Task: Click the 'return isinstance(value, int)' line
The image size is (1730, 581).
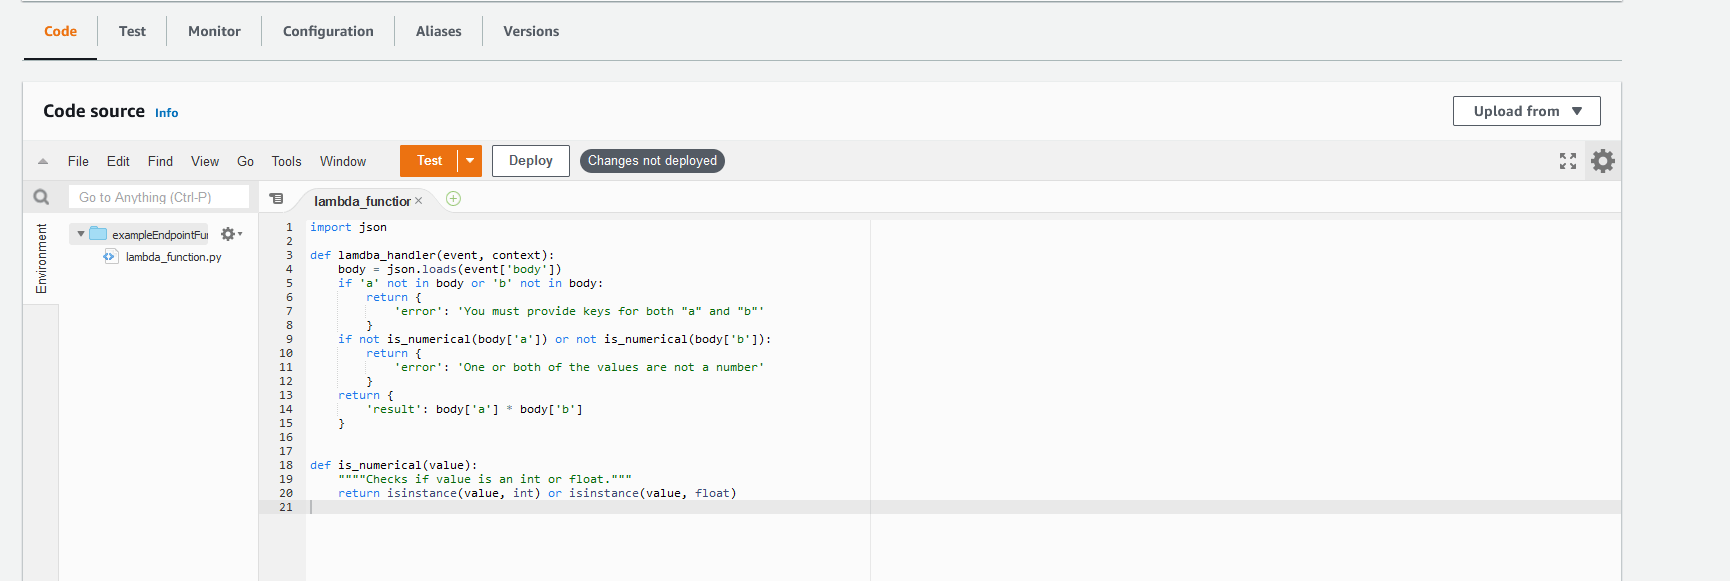Action: point(537,493)
